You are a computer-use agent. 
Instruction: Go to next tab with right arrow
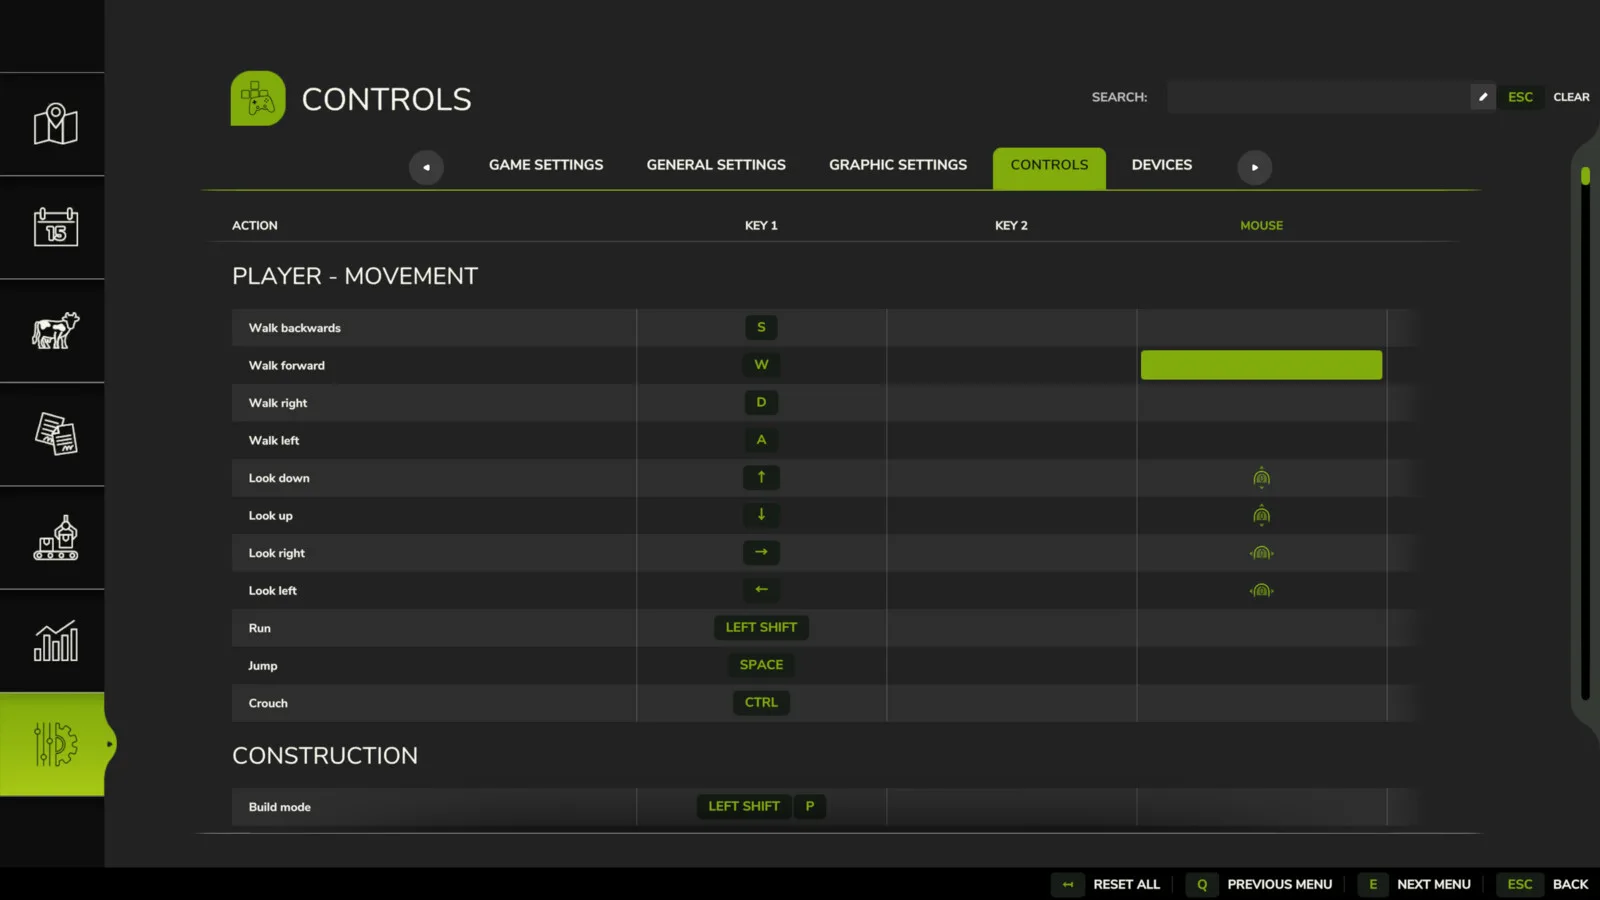(x=1255, y=167)
